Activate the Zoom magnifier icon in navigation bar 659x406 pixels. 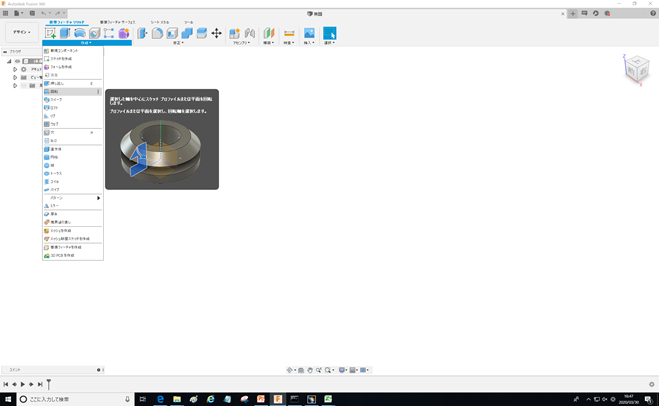click(x=319, y=370)
